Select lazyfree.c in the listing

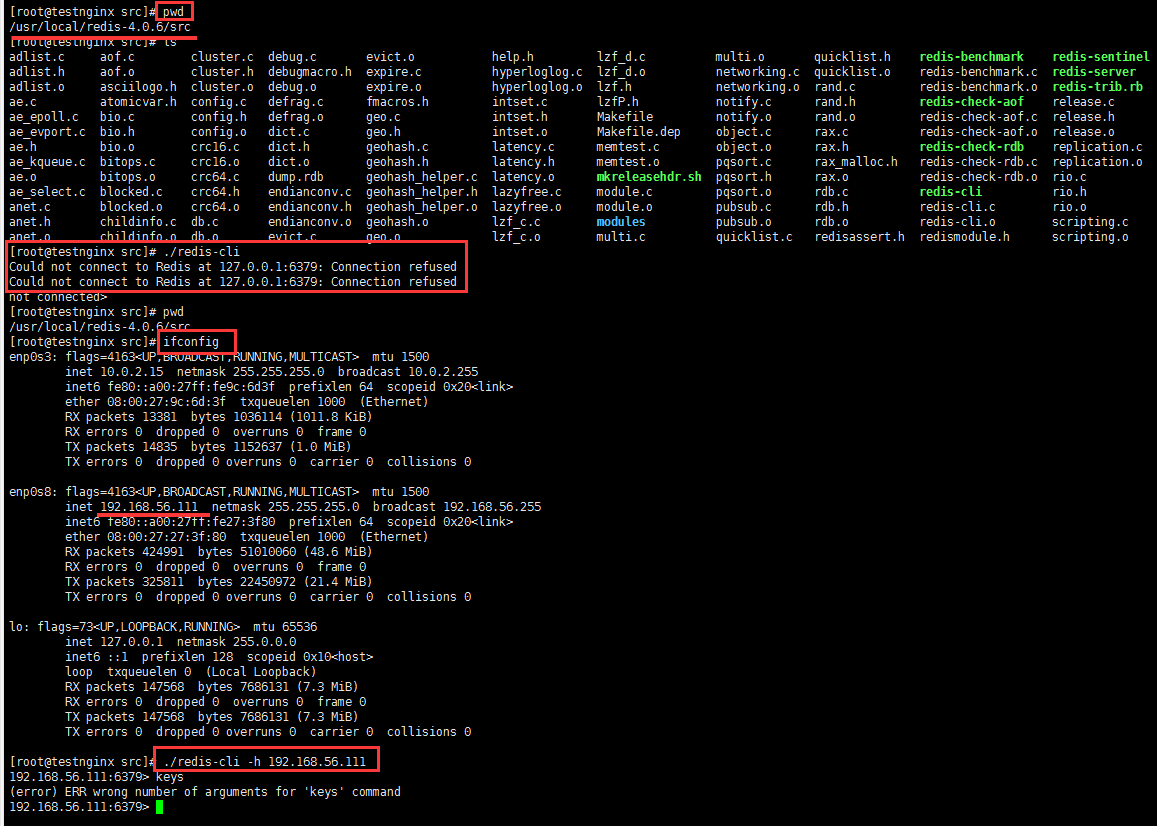point(527,192)
